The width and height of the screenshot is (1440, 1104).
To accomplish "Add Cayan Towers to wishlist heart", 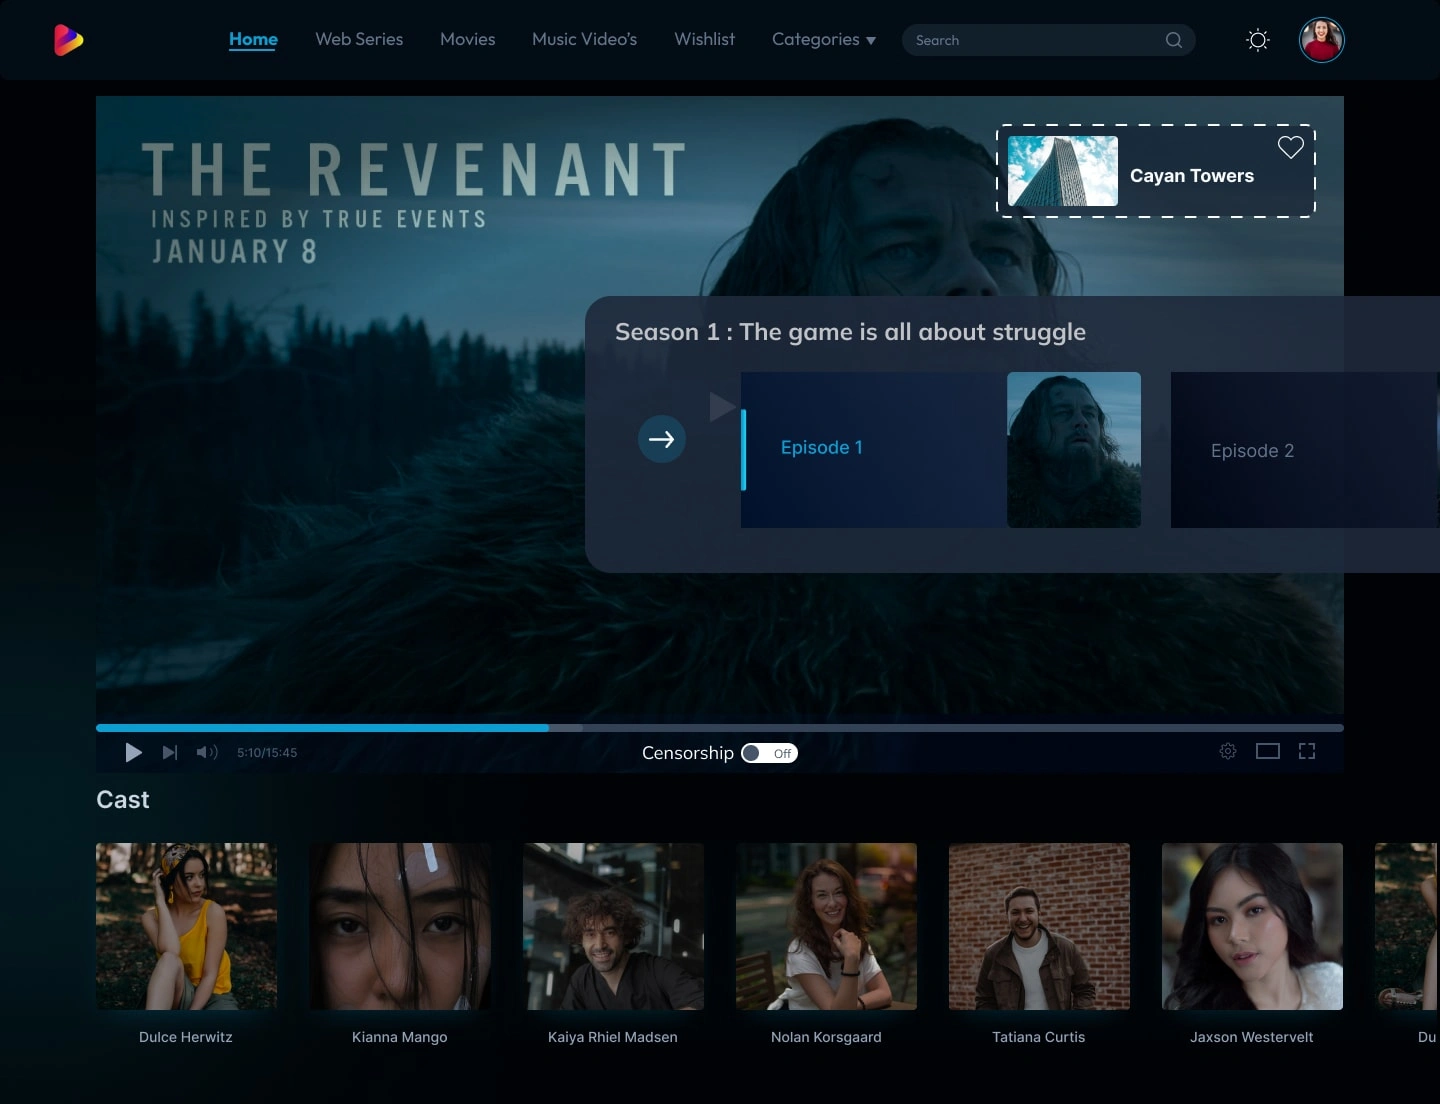I will pos(1291,147).
